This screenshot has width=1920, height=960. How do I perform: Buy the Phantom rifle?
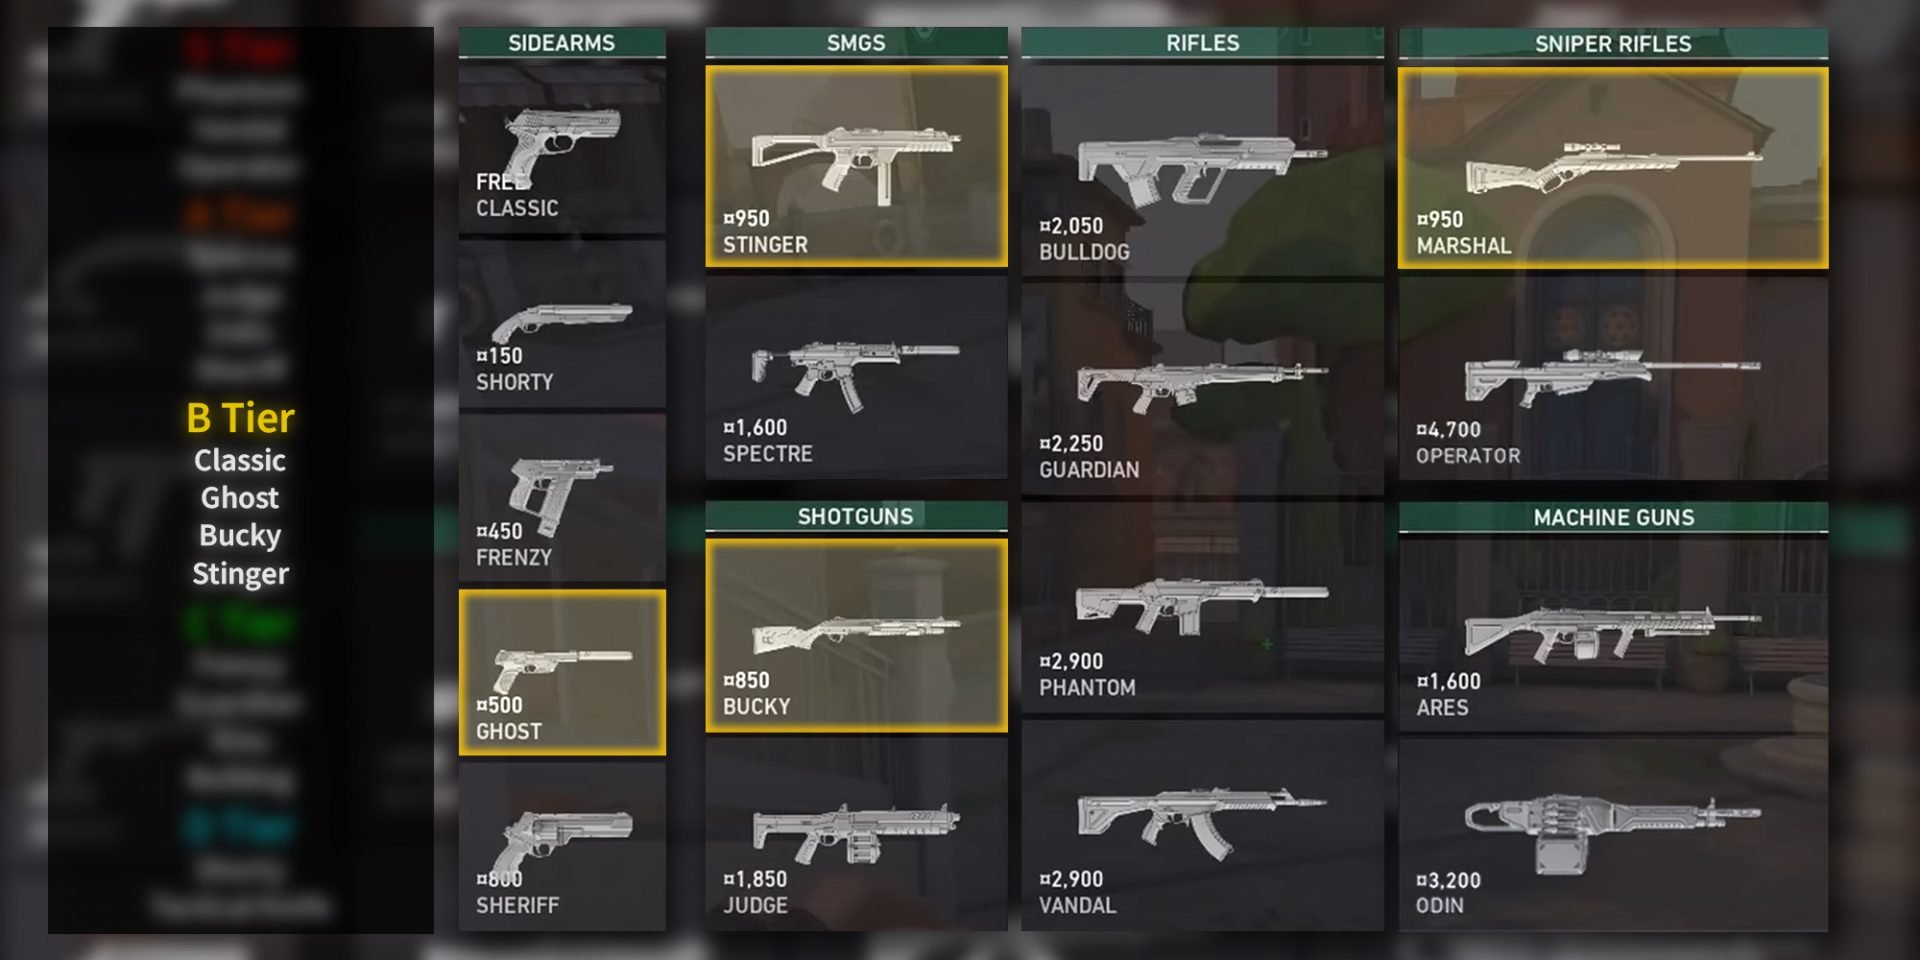(1203, 607)
